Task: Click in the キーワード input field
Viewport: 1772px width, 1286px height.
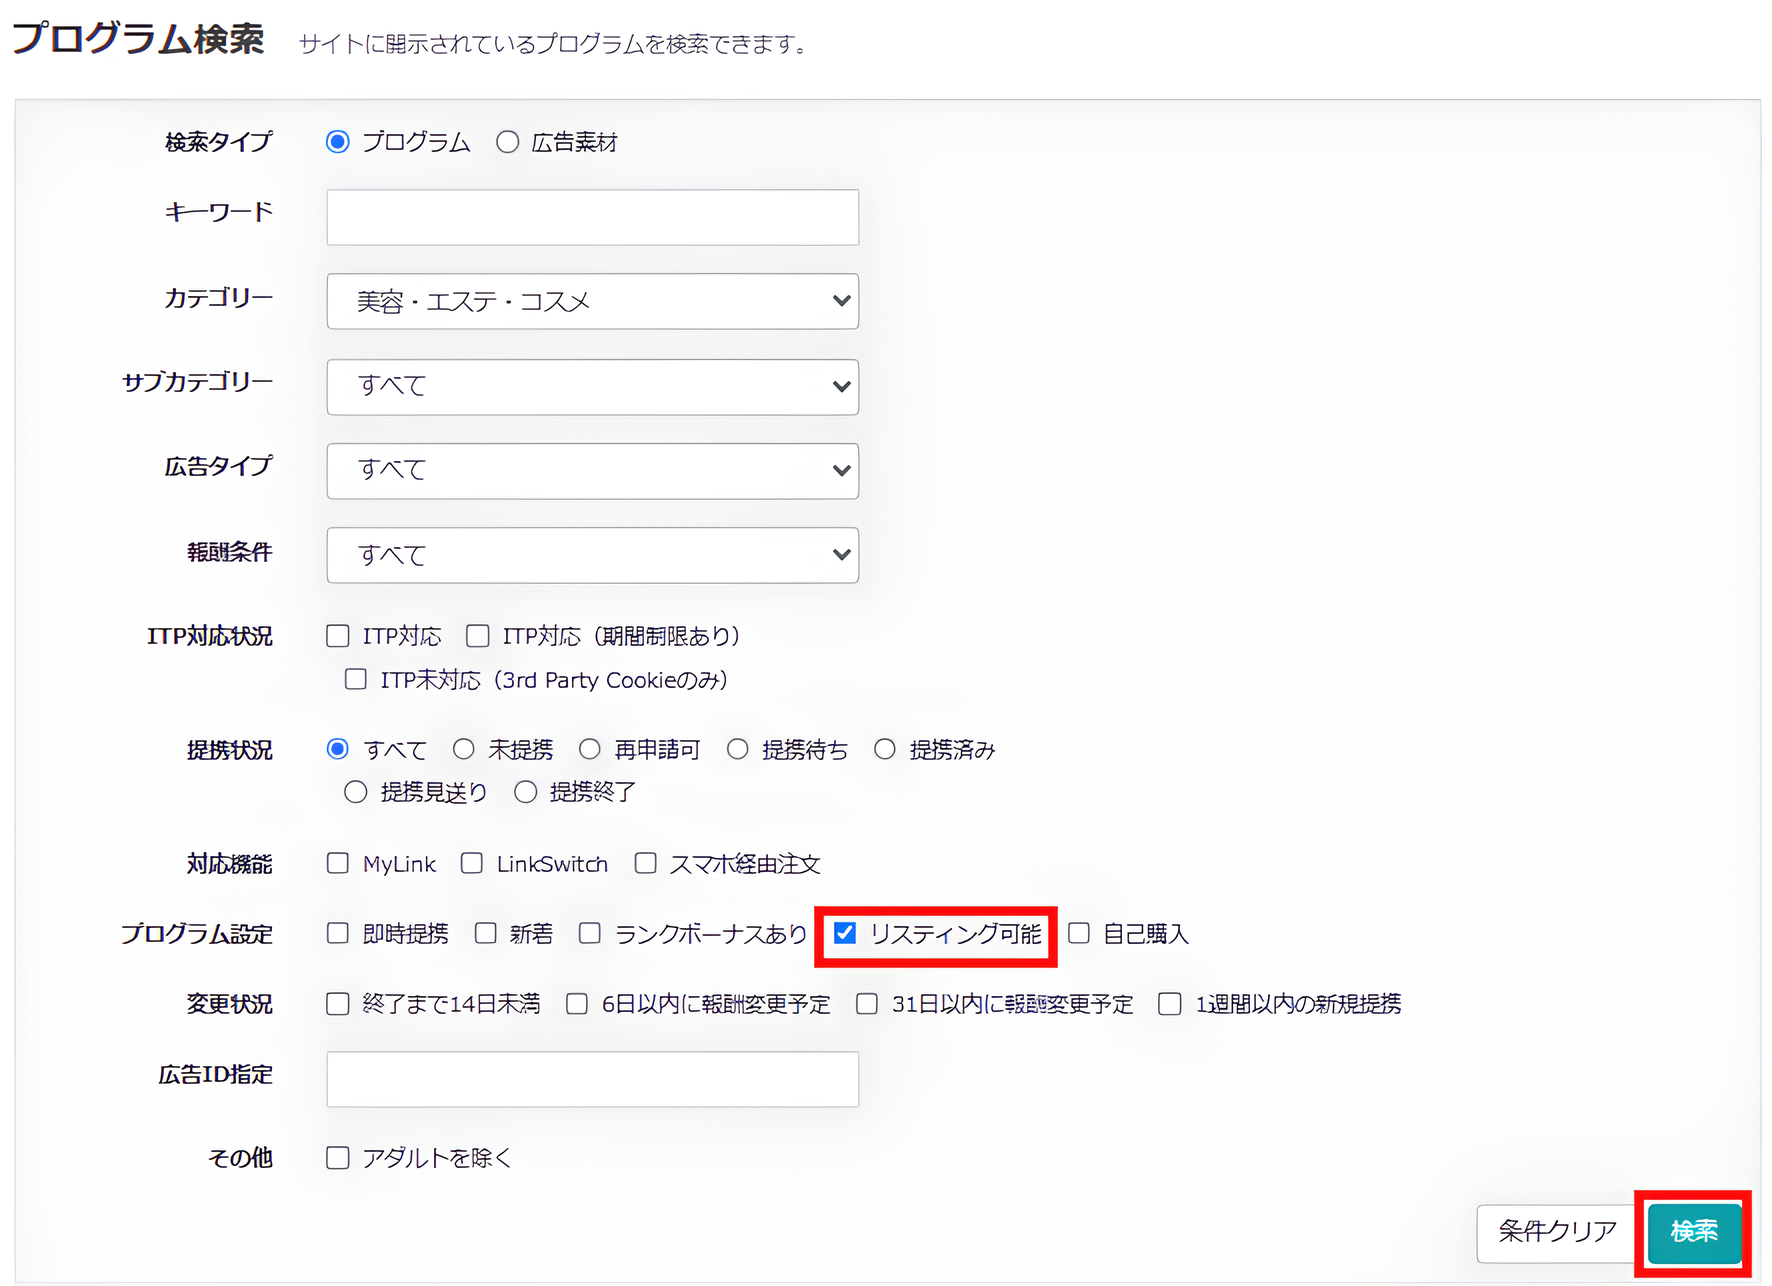Action: [x=592, y=217]
